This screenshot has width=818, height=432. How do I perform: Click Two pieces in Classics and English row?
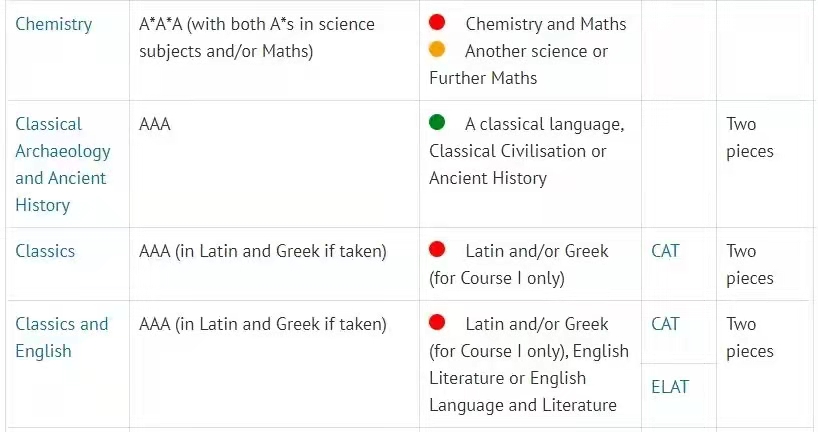[750, 338]
